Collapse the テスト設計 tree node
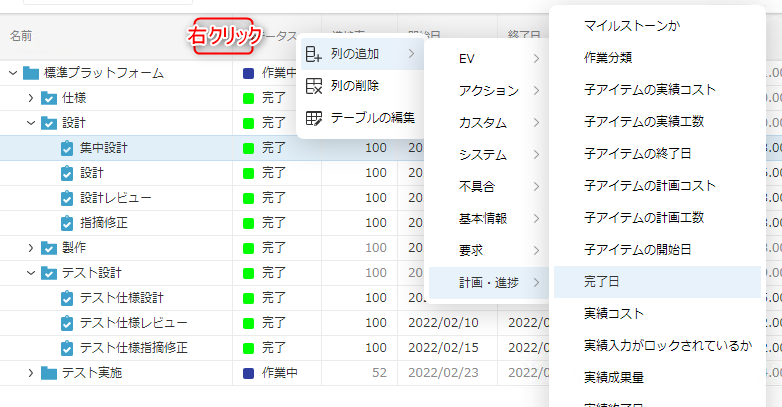782x407 pixels. tap(31, 273)
